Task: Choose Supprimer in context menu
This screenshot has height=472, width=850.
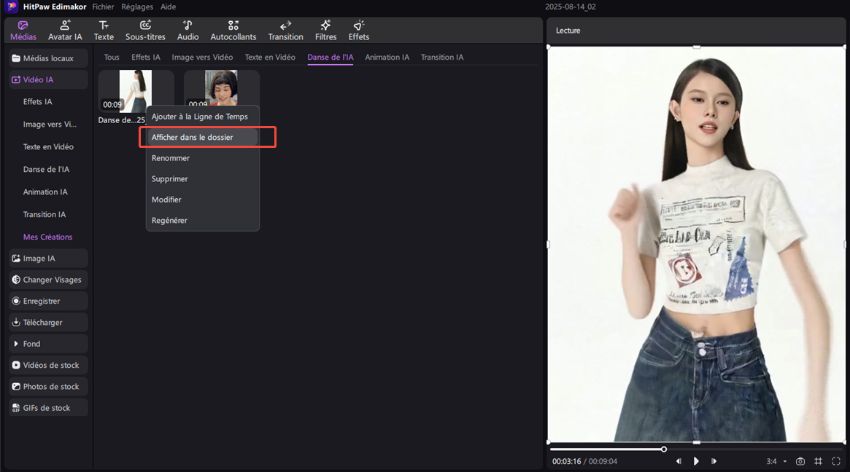Action: tap(203, 179)
